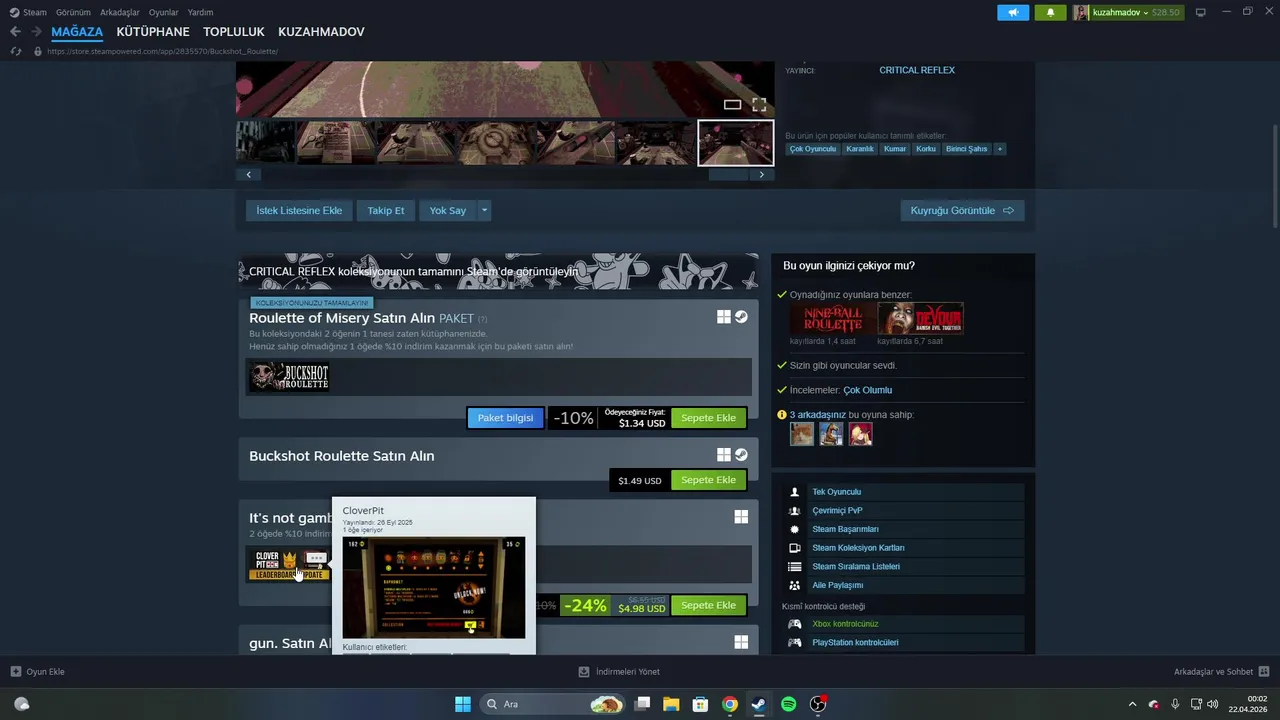The image size is (1280, 720).
Task: Add a tag with the plus button after Birinci Şahıs
Action: coord(999,149)
